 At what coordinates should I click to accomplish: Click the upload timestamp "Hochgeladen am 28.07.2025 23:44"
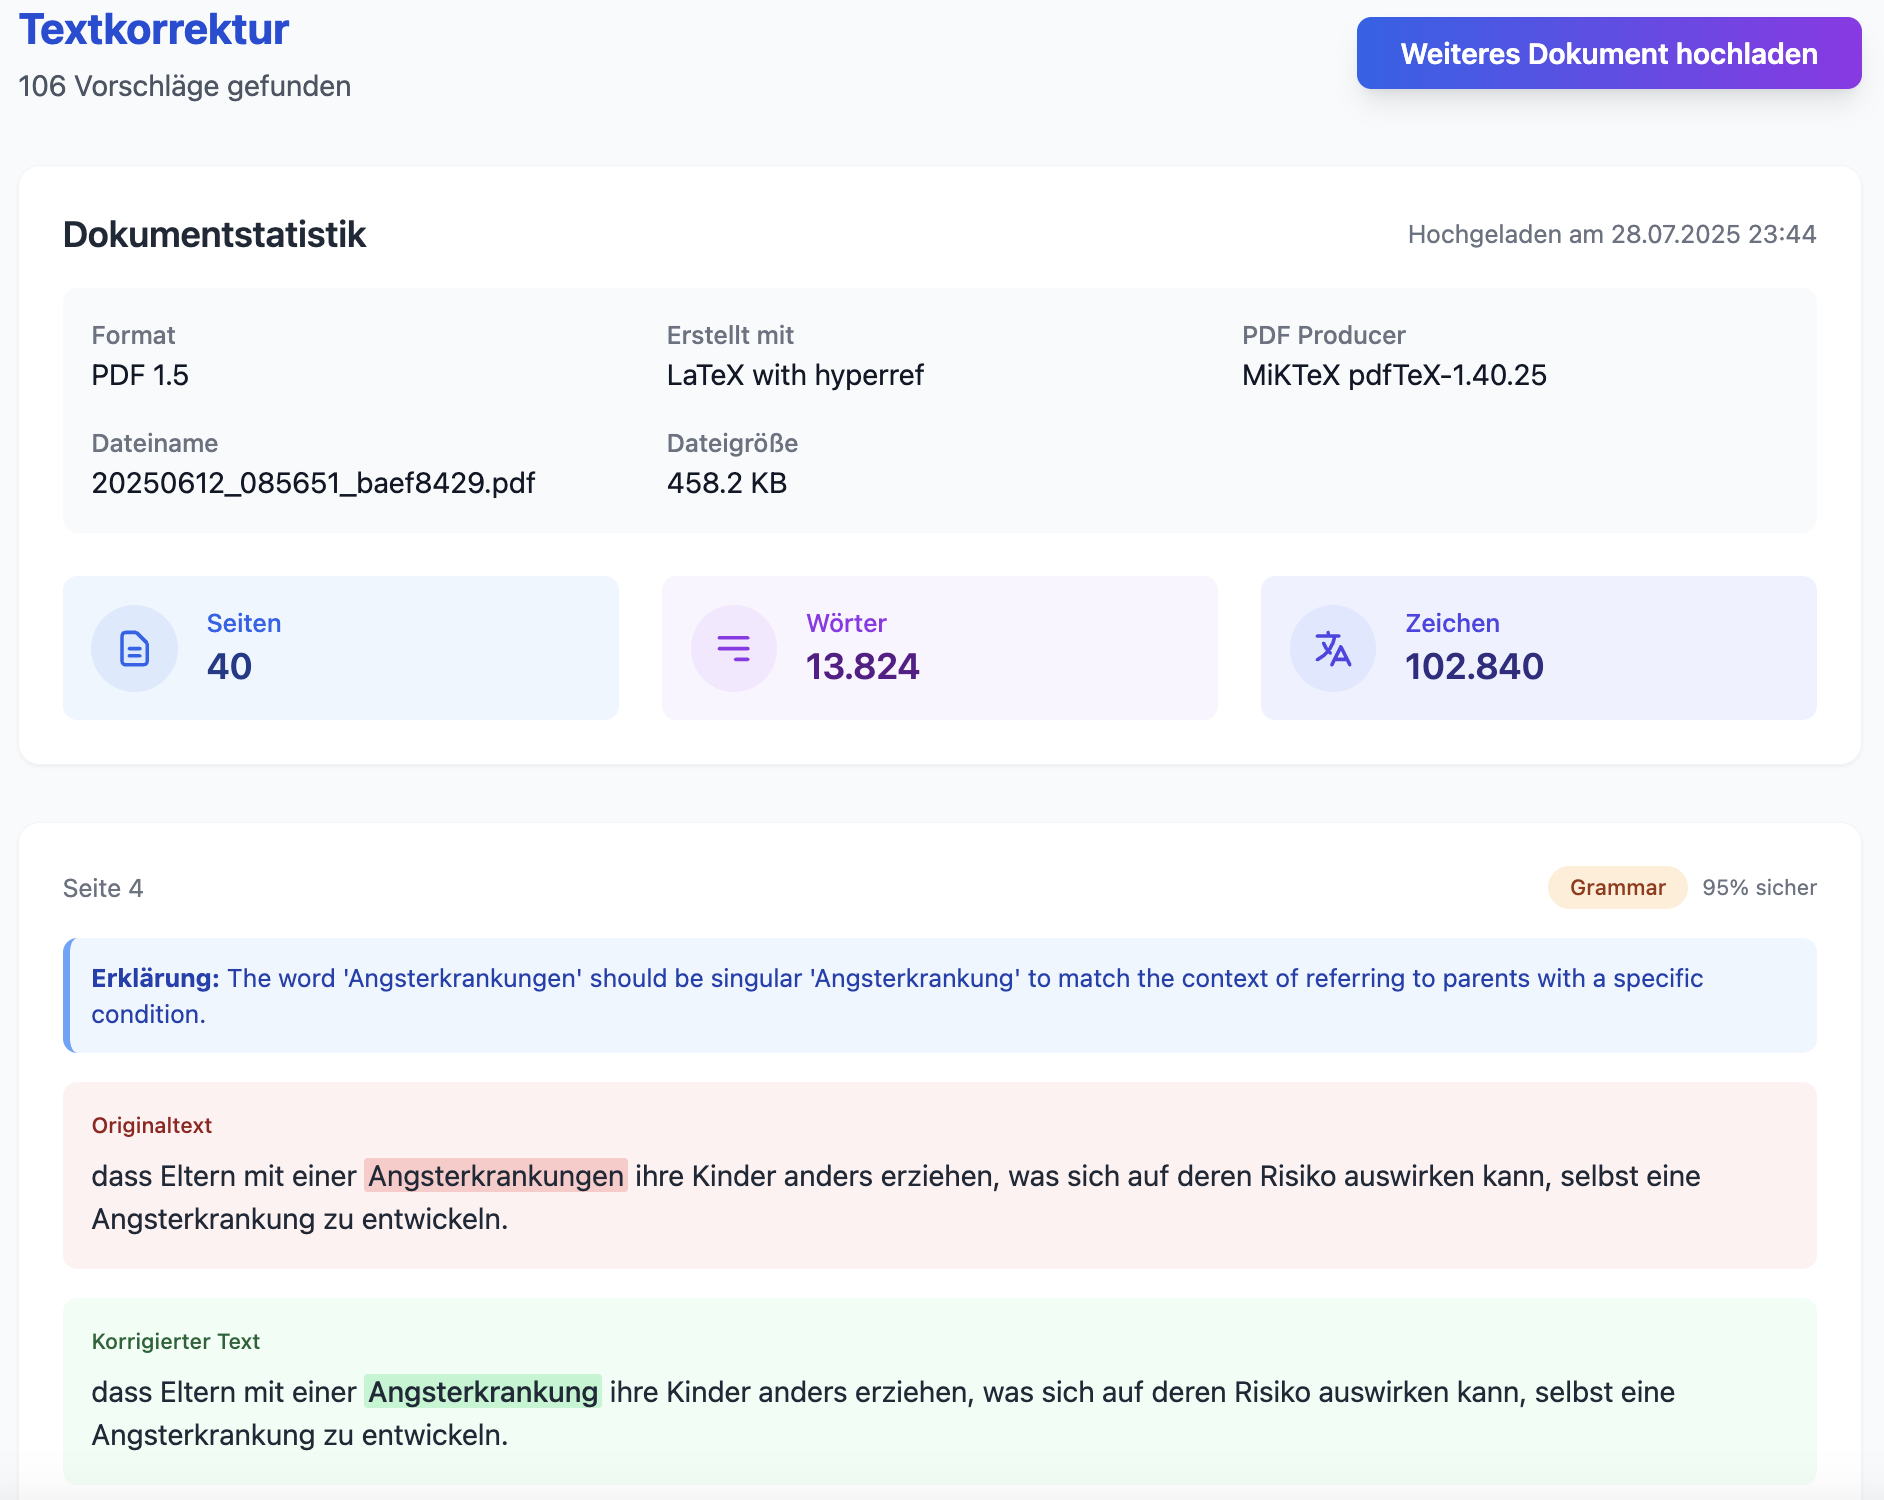point(1611,234)
